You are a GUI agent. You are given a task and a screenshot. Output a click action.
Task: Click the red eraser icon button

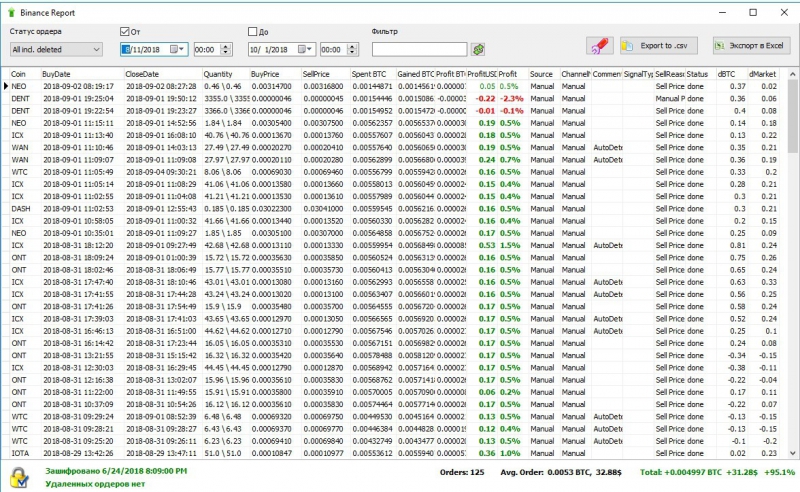pos(598,46)
